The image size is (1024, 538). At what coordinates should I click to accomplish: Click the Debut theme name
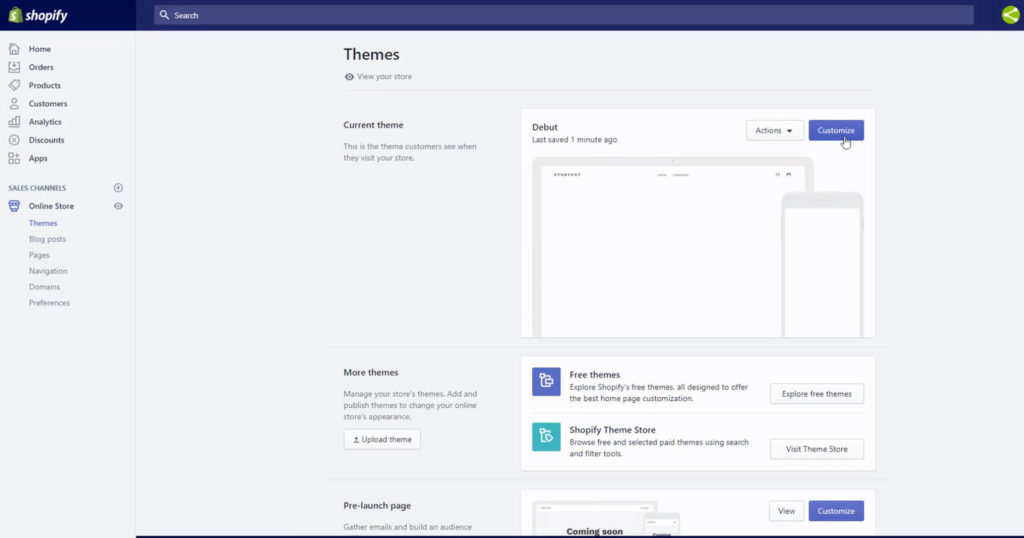[545, 127]
